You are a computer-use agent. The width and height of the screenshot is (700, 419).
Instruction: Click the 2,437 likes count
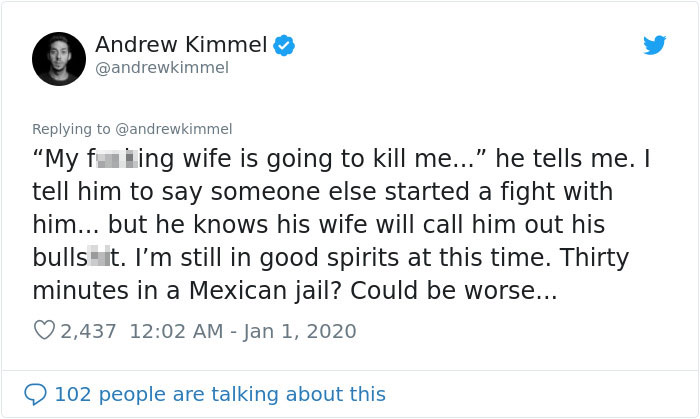pyautogui.click(x=89, y=331)
